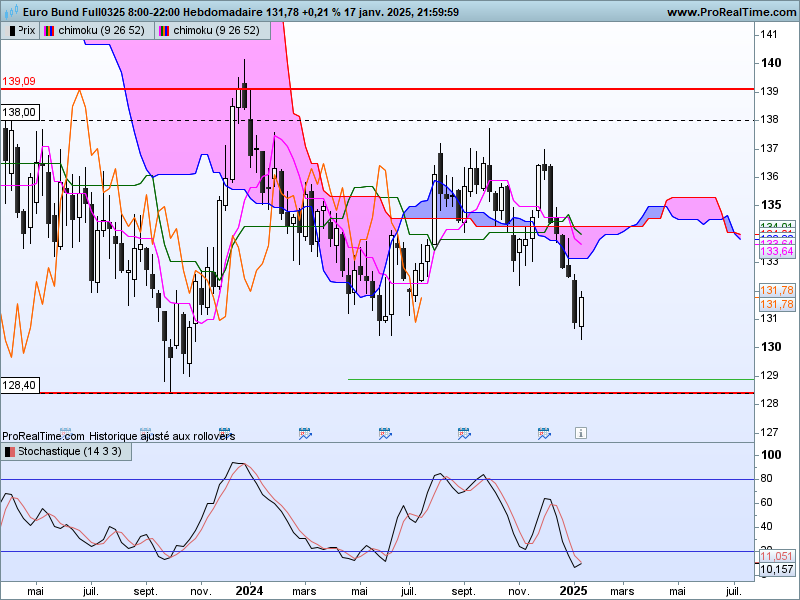Select the 138,00 dashed level price box
Viewport: 800px width, 600px height.
click(x=20, y=112)
